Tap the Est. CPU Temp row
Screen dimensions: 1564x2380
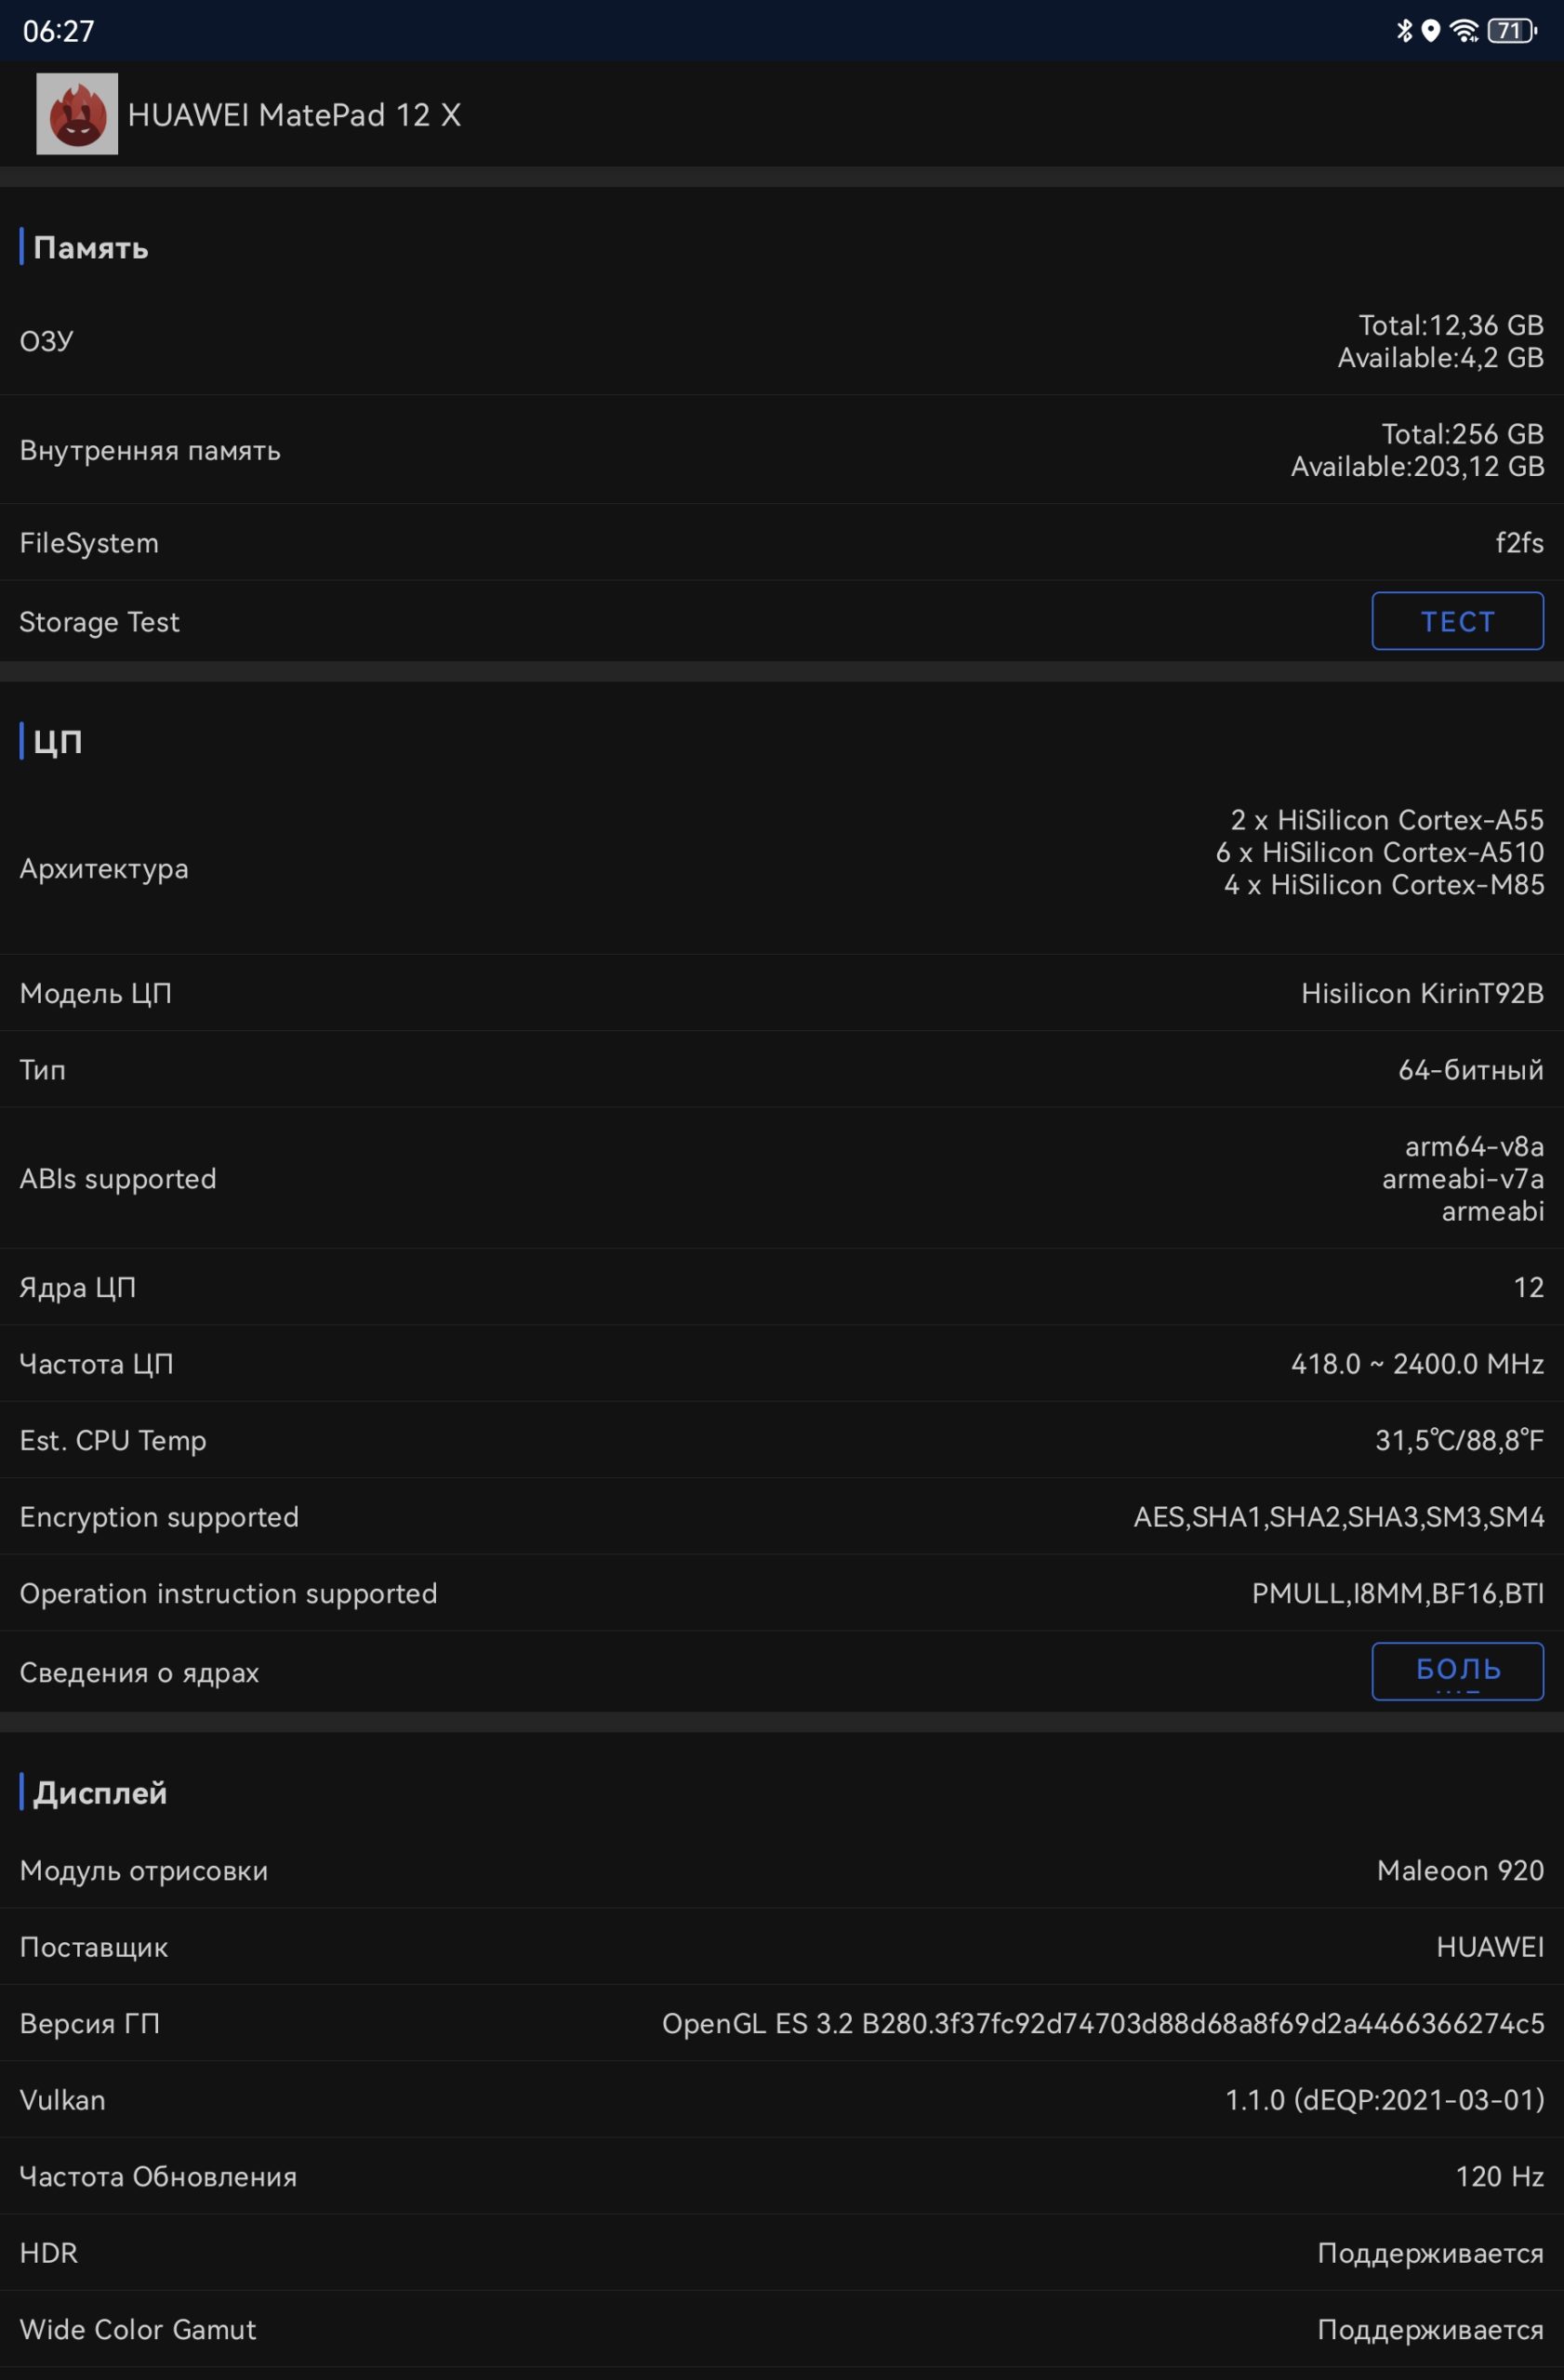click(x=782, y=1440)
